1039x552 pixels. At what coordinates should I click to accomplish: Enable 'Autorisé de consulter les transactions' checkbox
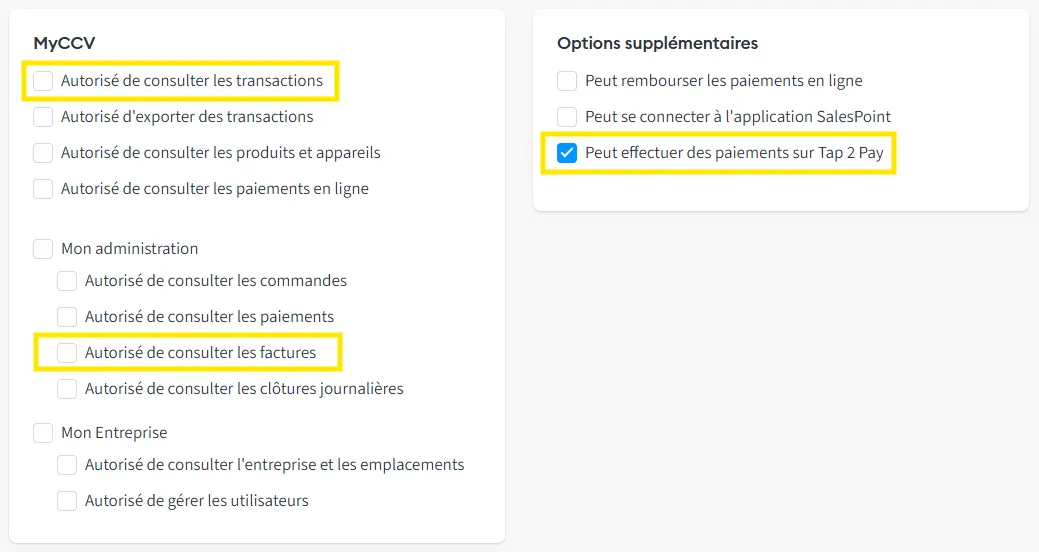[x=43, y=81]
